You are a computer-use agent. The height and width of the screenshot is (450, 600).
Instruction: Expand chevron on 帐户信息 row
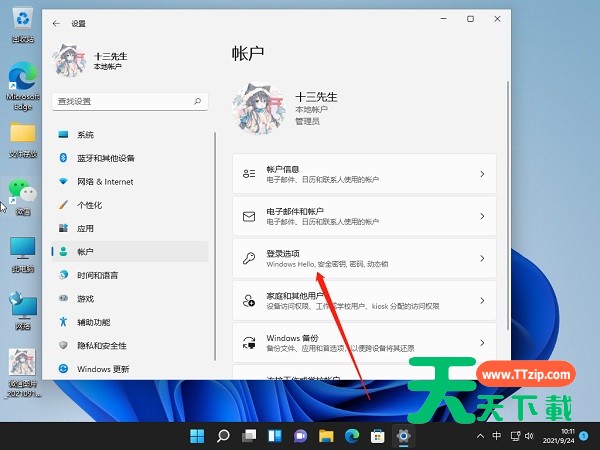click(482, 174)
